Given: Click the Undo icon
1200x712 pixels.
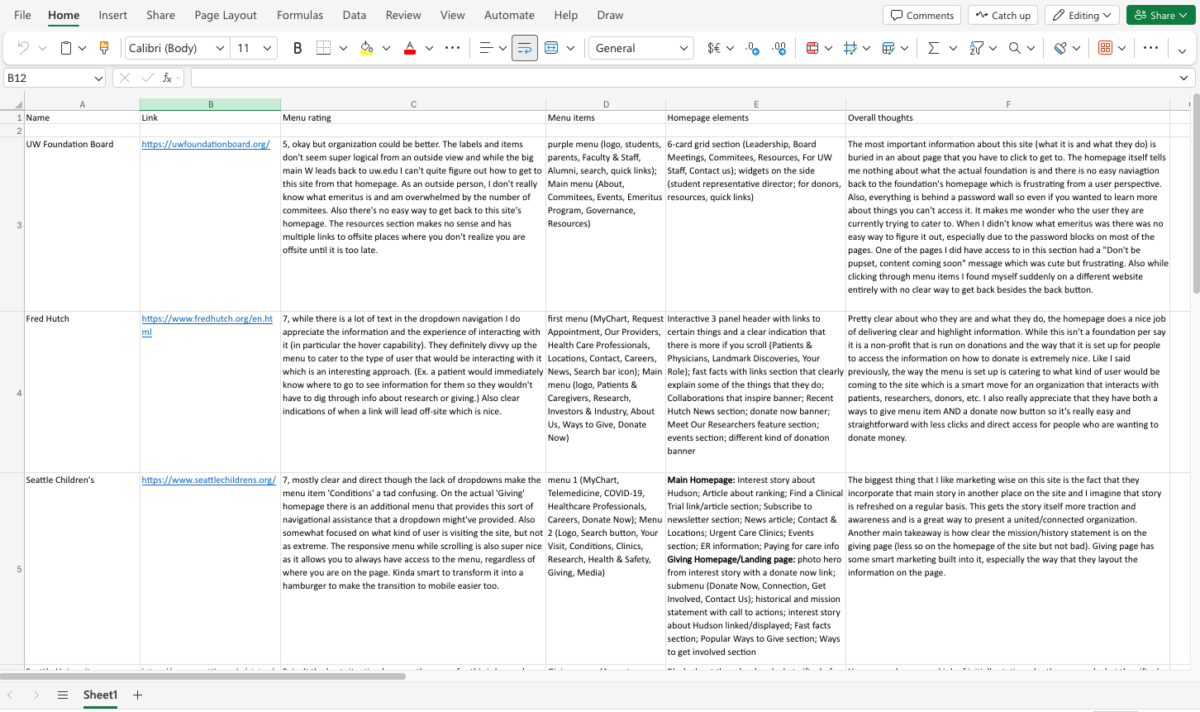Looking at the screenshot, I should (23, 48).
